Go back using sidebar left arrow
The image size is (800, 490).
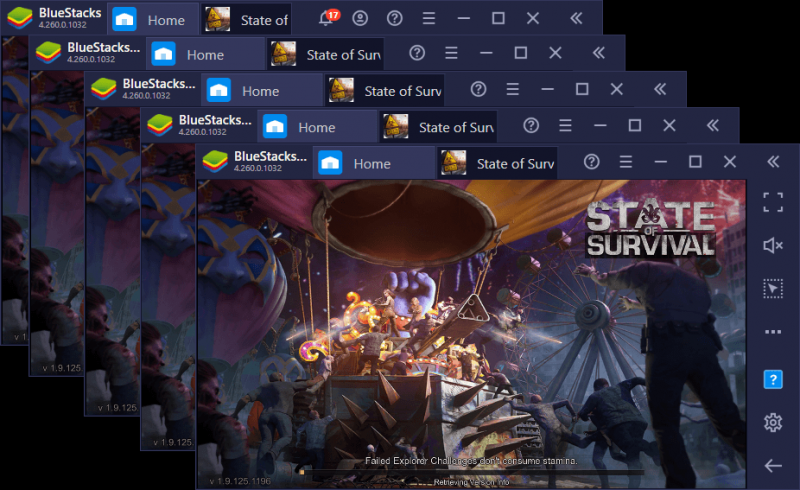[773, 466]
